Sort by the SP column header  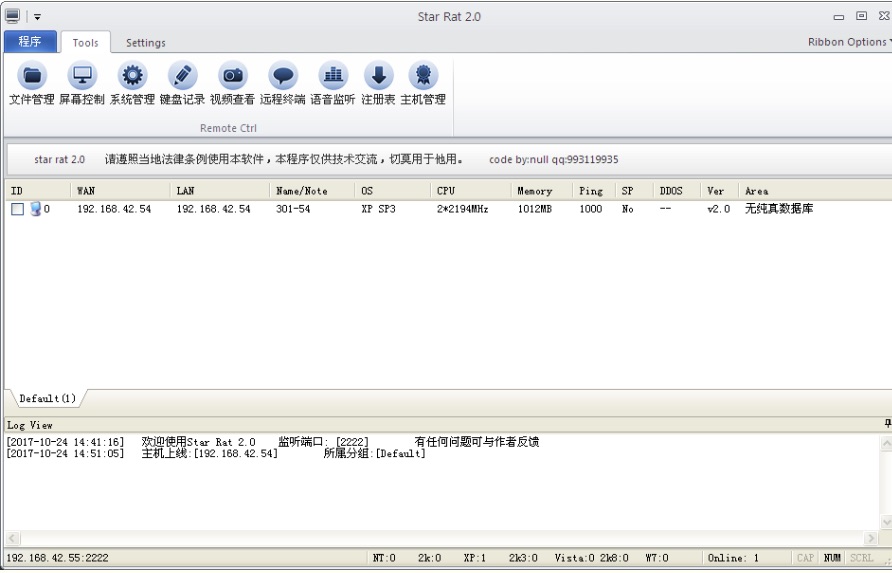[x=634, y=191]
